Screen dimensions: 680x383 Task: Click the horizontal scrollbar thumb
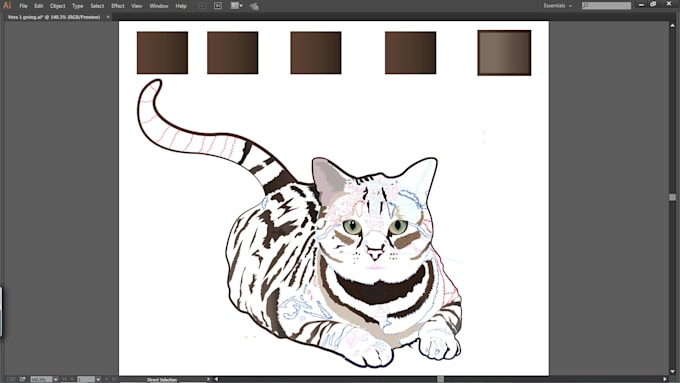tap(440, 380)
